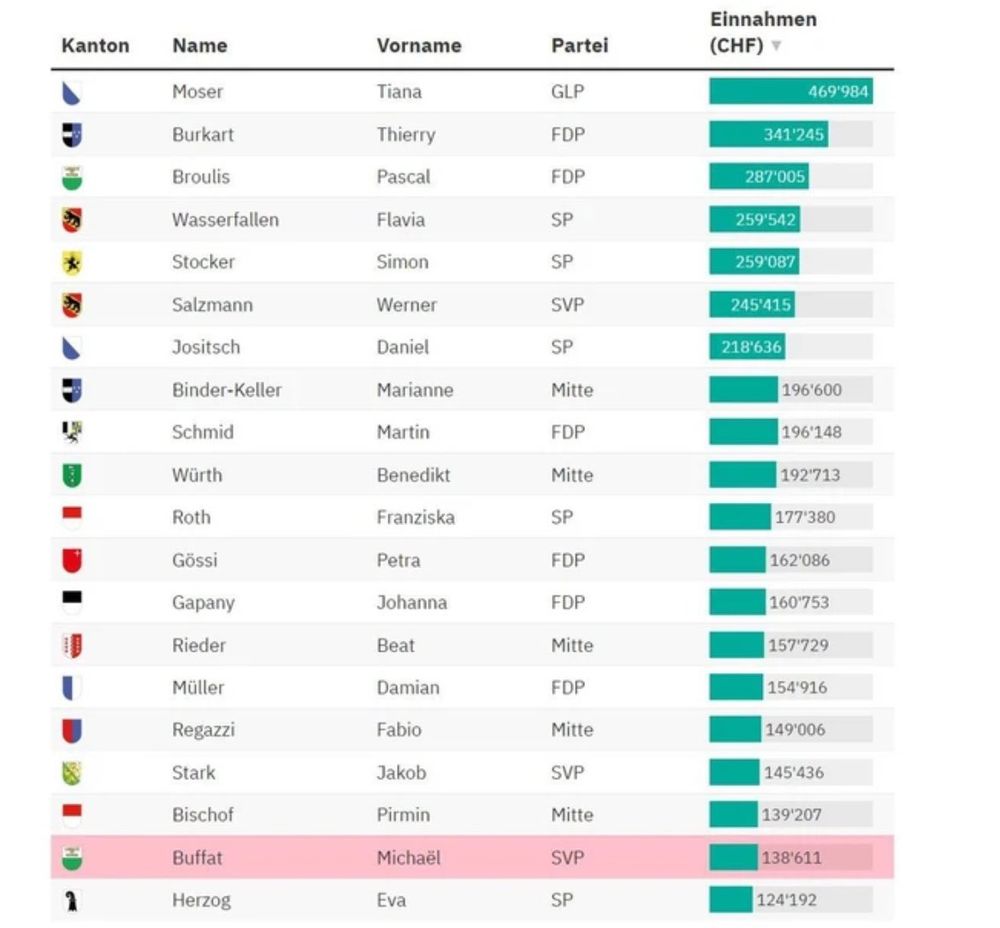Screen dimensions: 1000x928
Task: Sort table by Kanton column header
Action: click(x=96, y=45)
